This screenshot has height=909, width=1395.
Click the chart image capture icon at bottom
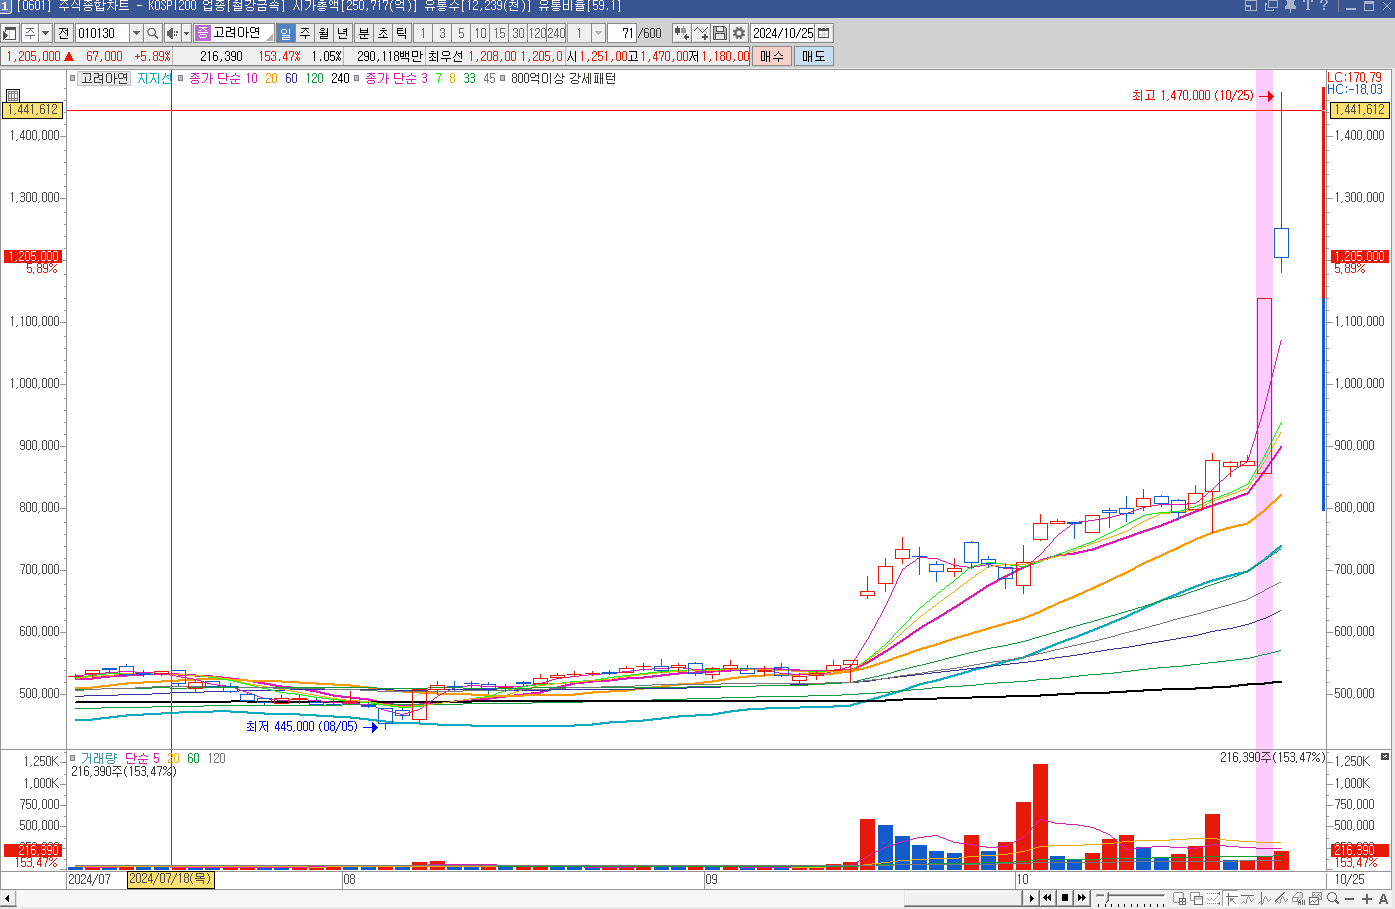(1316, 899)
